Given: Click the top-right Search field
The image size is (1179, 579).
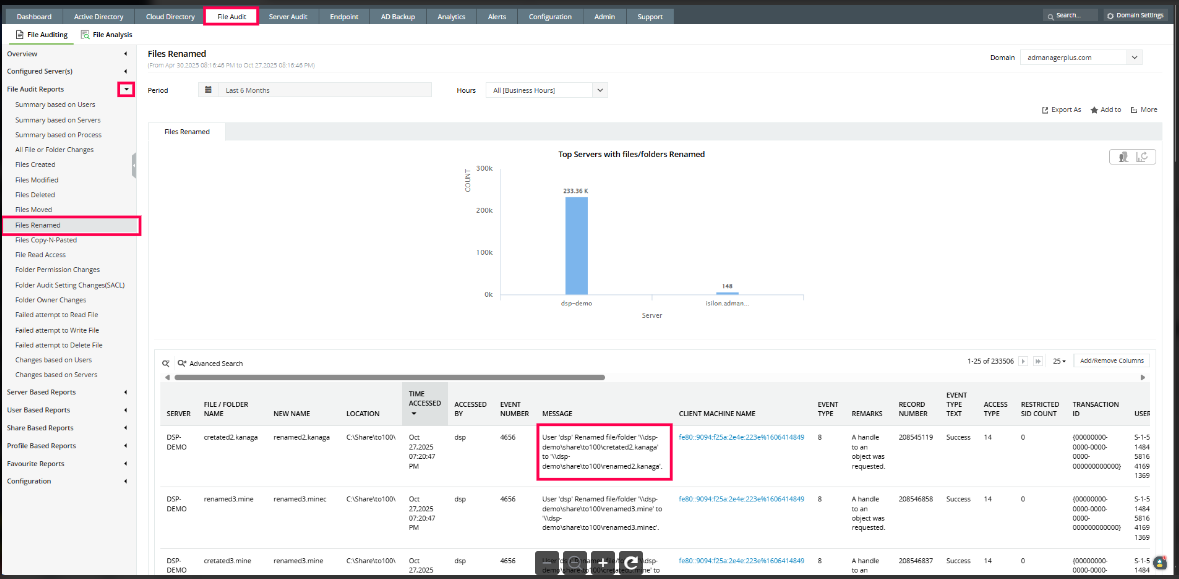Looking at the screenshot, I should [1070, 16].
